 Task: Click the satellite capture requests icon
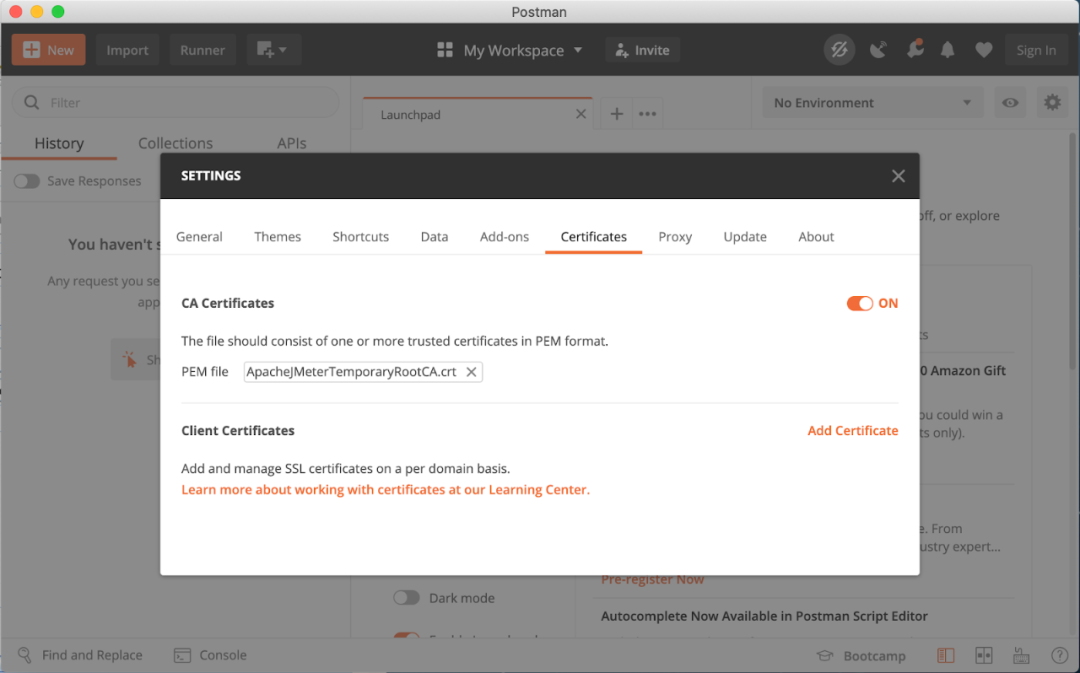tap(878, 50)
